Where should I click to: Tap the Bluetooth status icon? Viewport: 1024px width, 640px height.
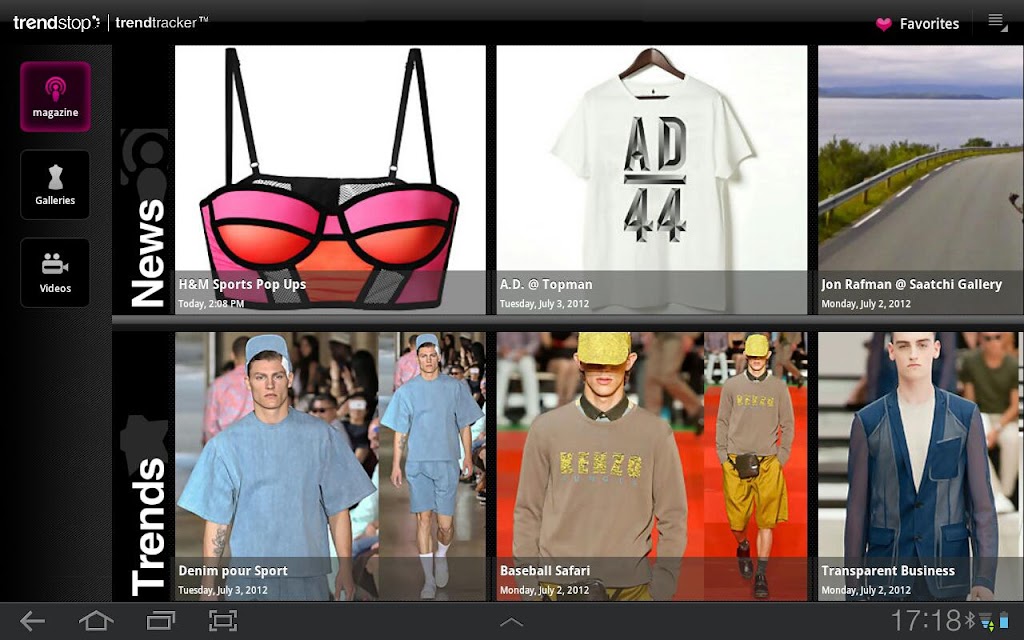[970, 620]
